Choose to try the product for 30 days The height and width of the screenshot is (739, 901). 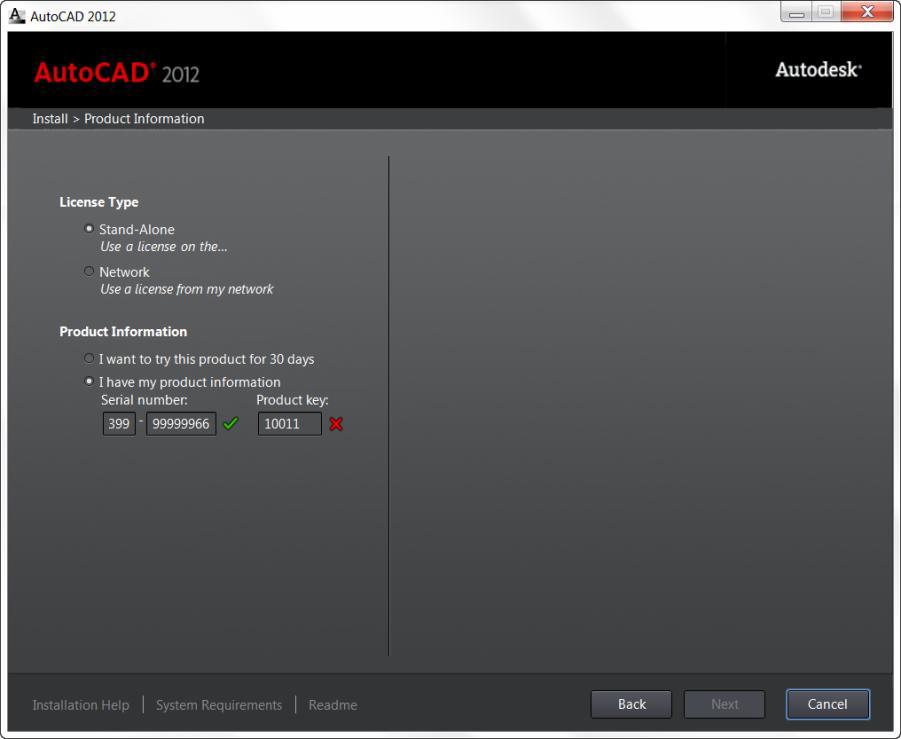88,358
